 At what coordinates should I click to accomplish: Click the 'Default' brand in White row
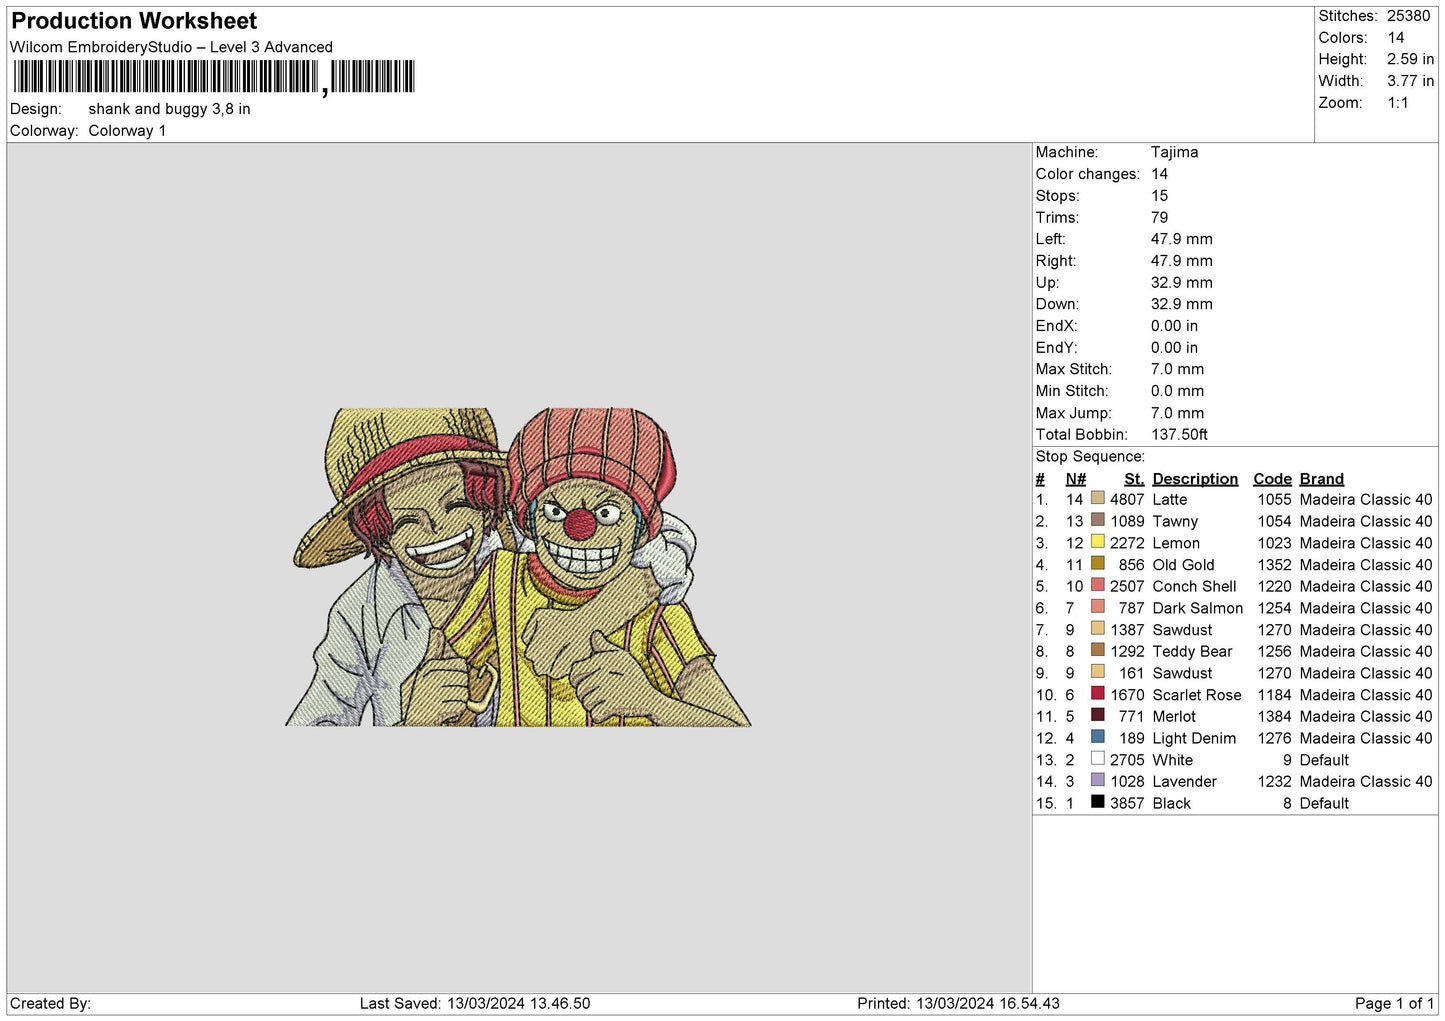(x=1324, y=760)
